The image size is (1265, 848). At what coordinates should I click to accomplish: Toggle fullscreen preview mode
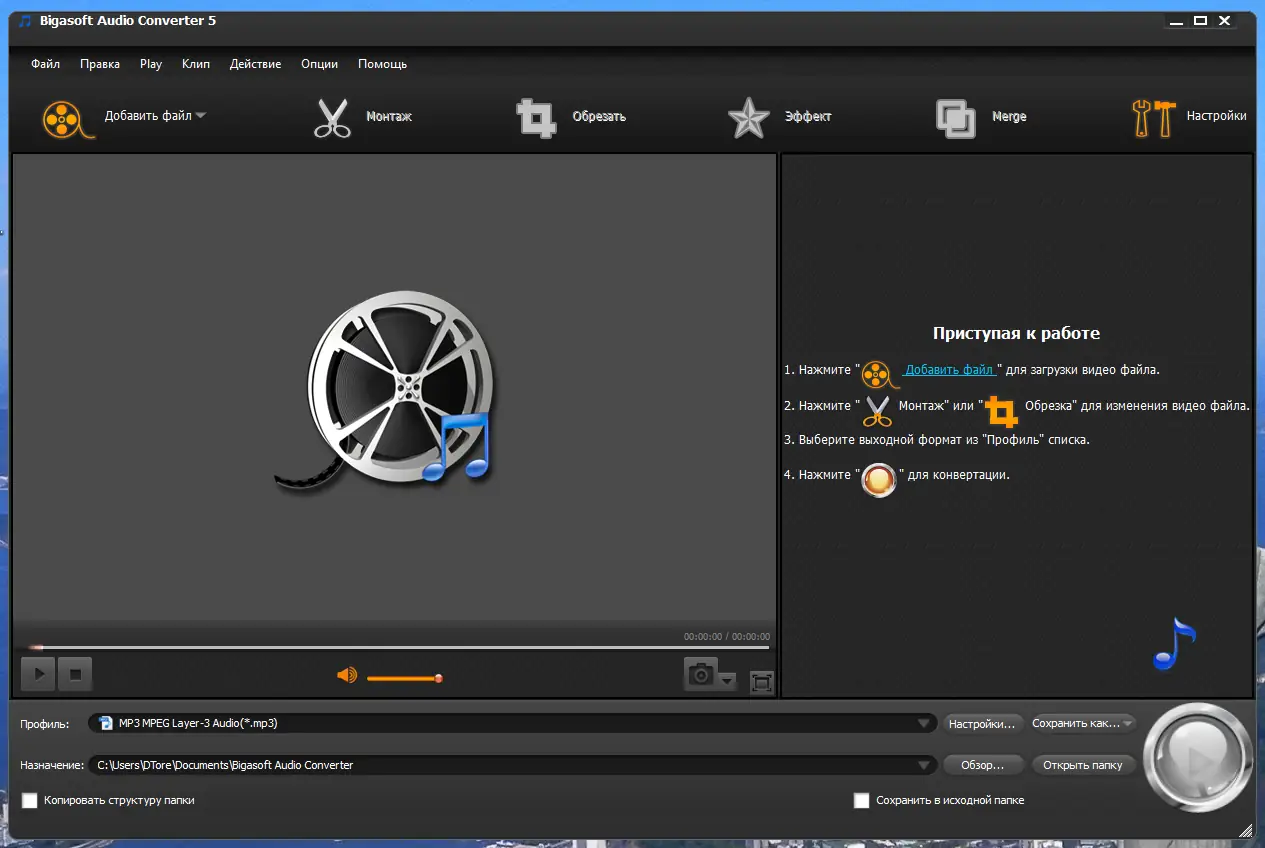click(760, 682)
